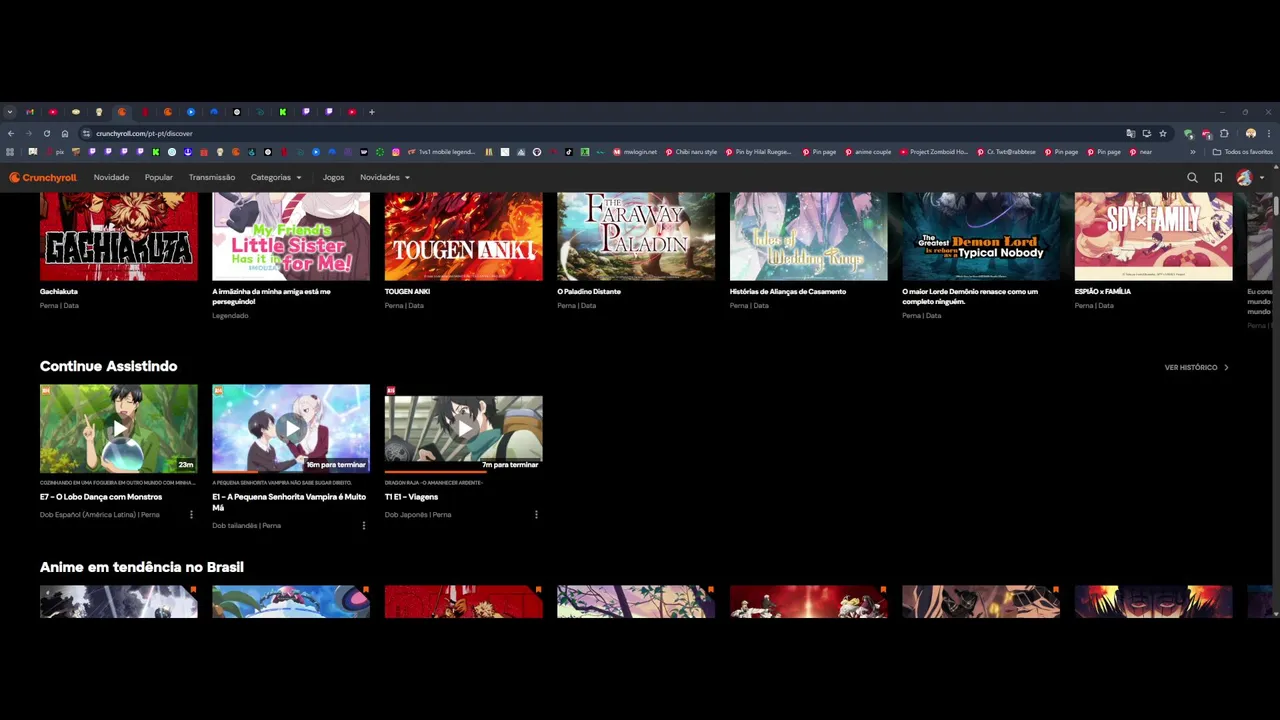
Task: Open the Gachiakuta title link
Action: 59,291
